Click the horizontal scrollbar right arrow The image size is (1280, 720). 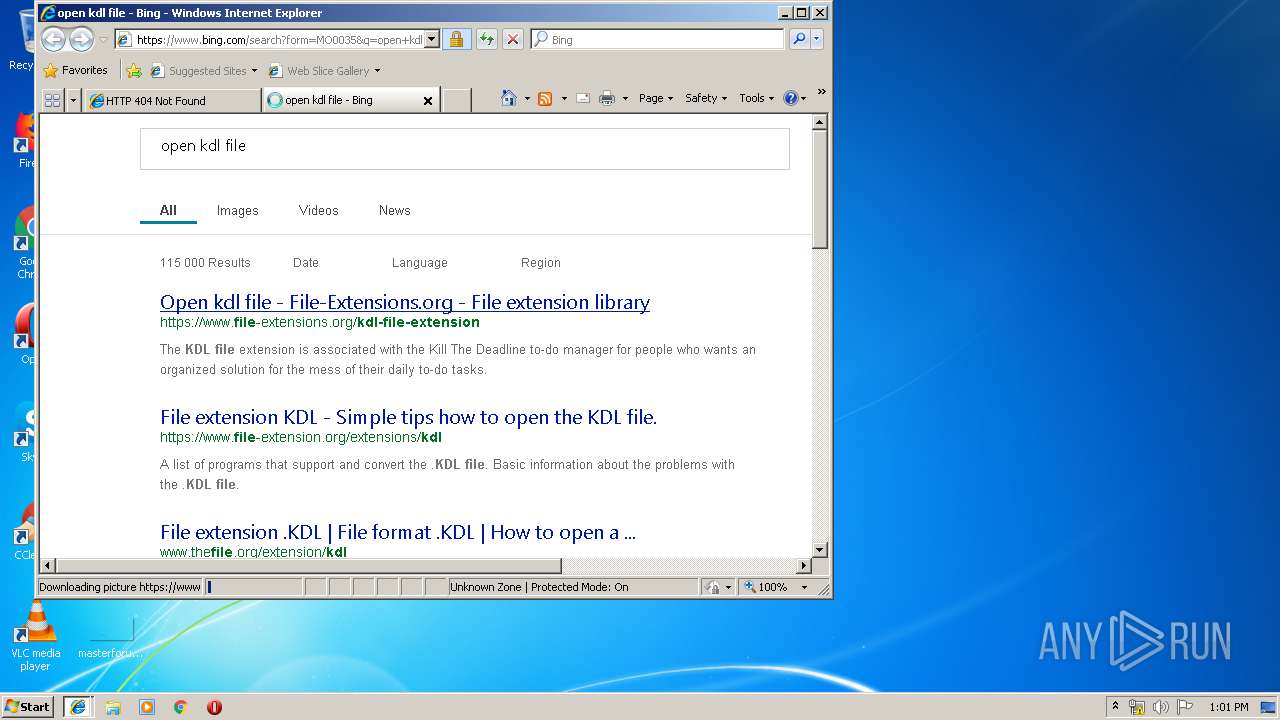[804, 566]
